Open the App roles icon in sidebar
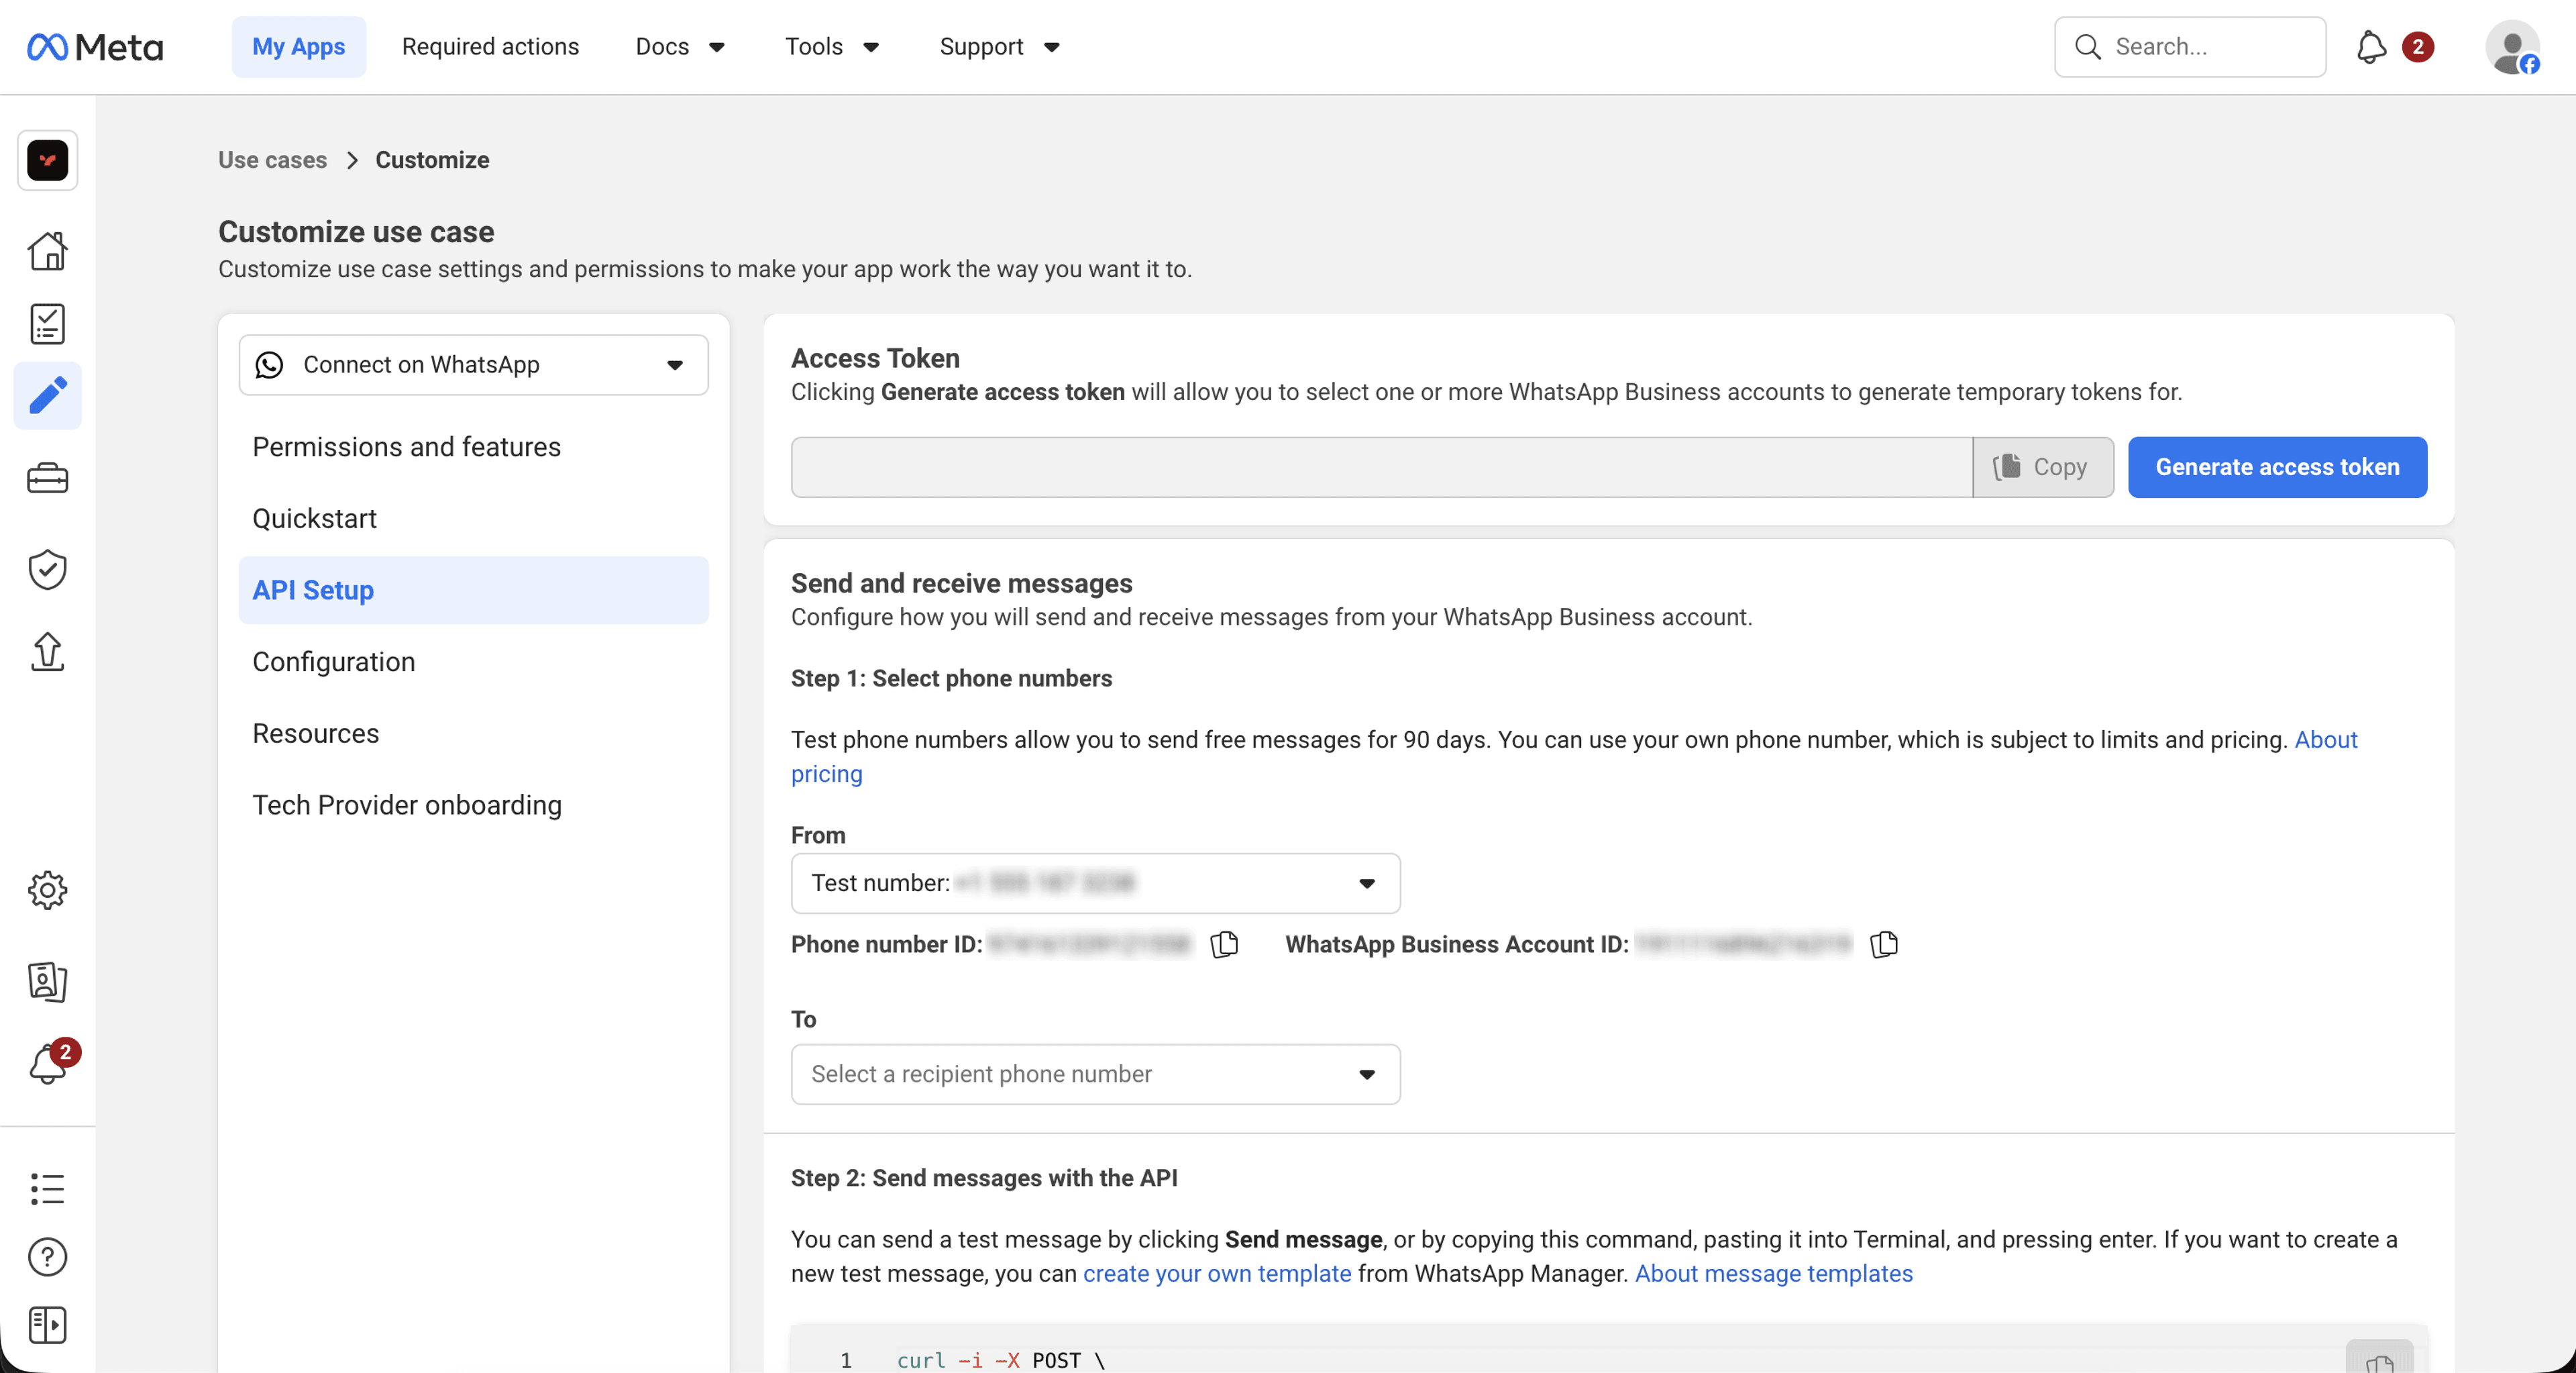Screen dimensions: 2576x1373 (47, 982)
